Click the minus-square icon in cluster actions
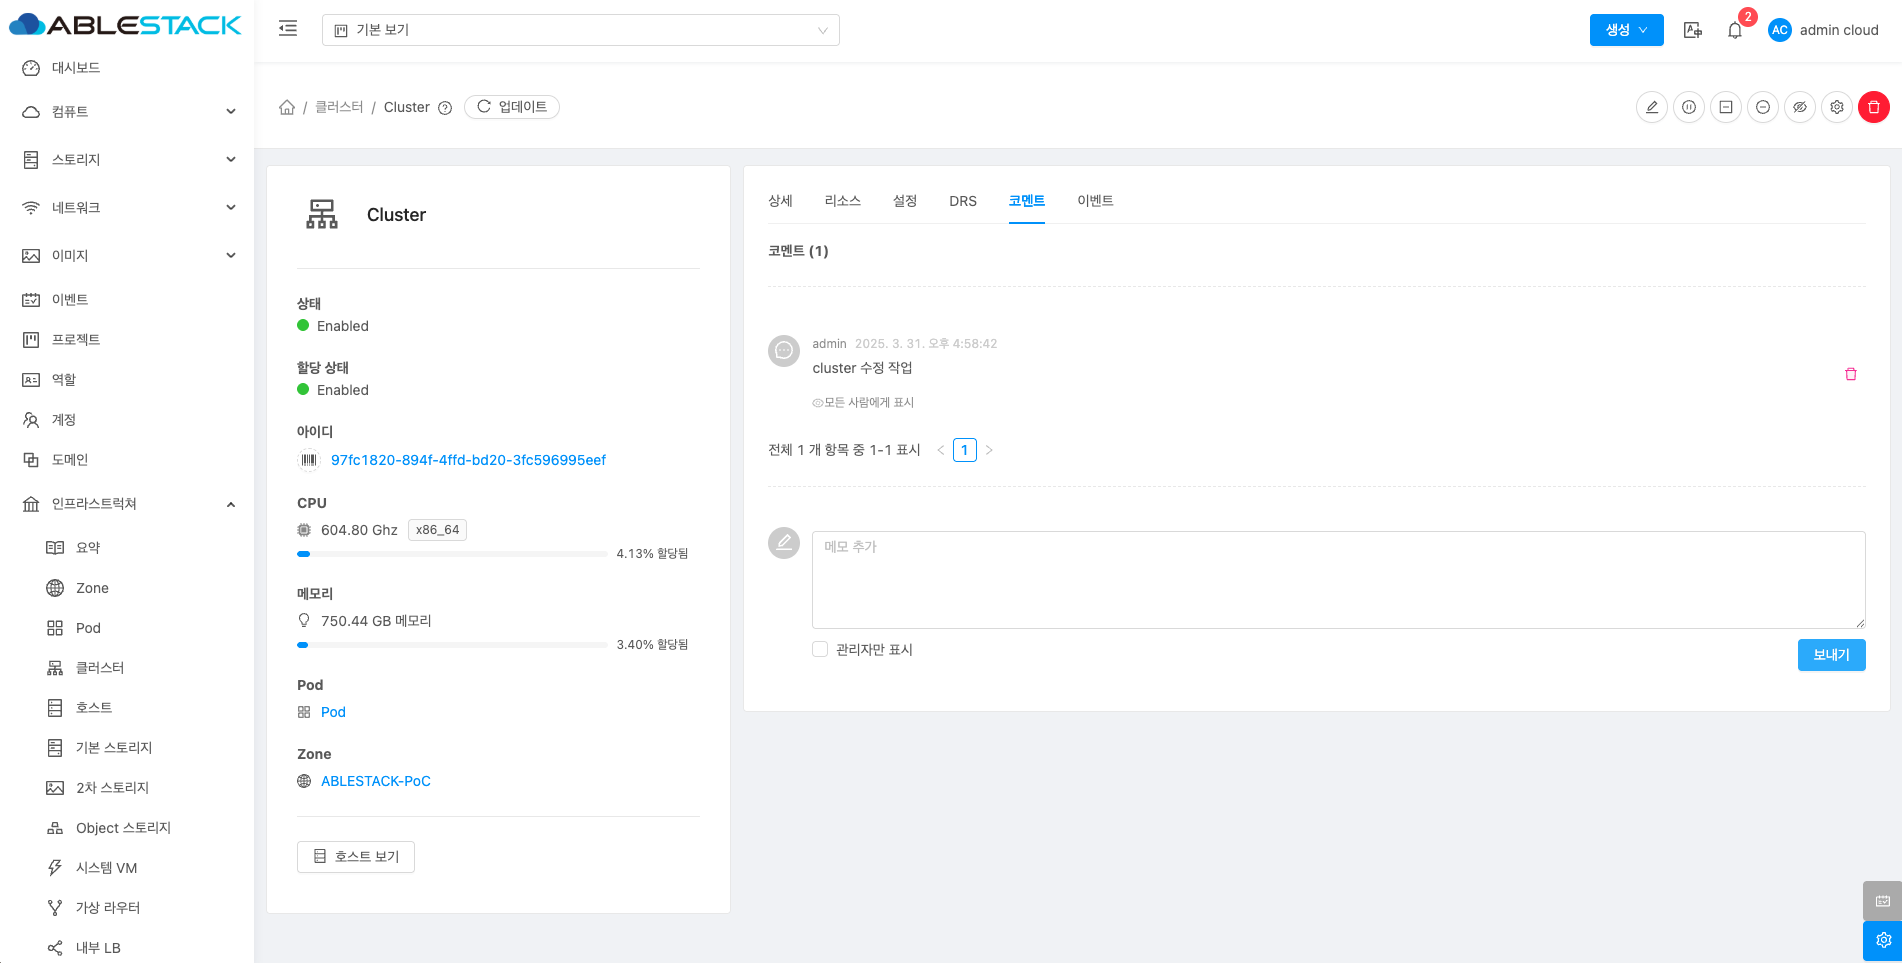 1726,107
